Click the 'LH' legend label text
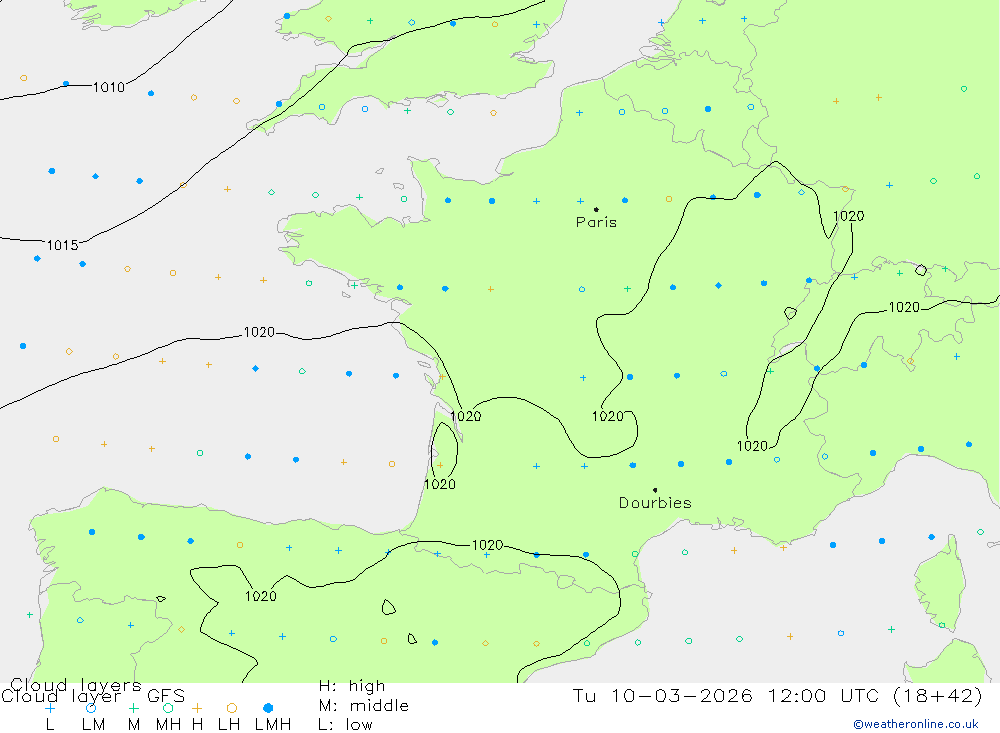 point(229,725)
